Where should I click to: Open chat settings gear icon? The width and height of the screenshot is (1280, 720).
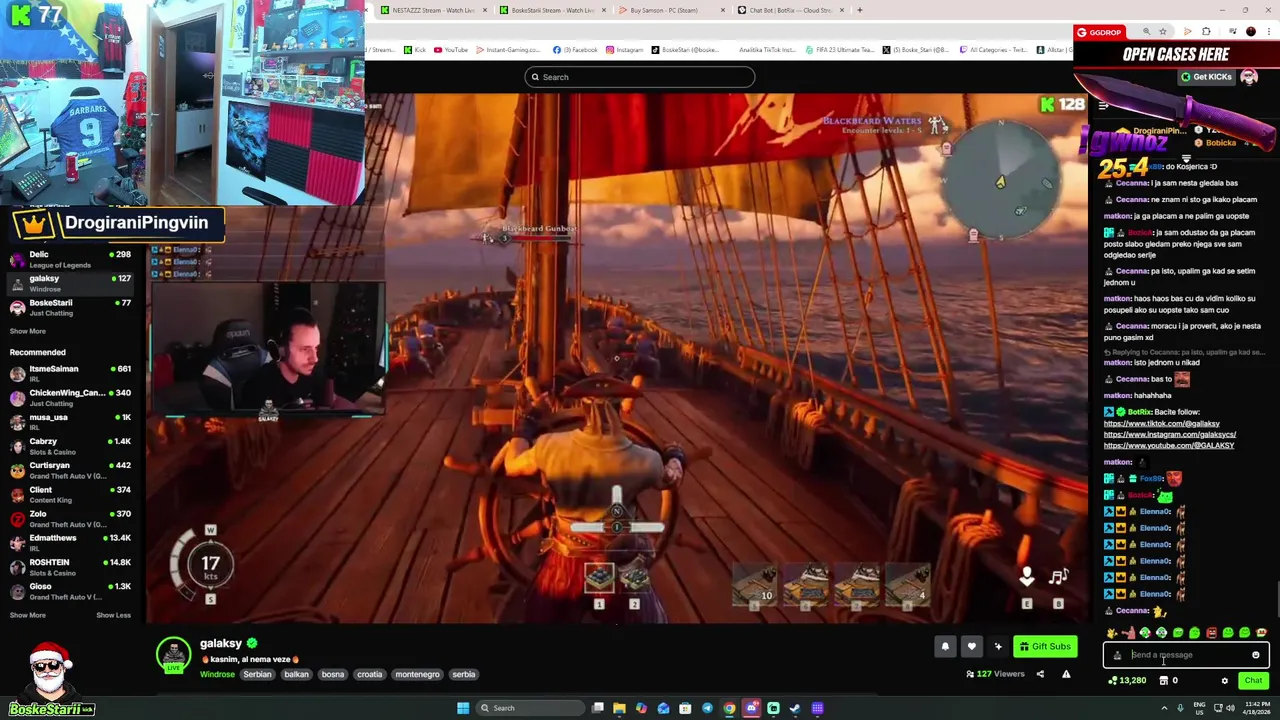1225,681
